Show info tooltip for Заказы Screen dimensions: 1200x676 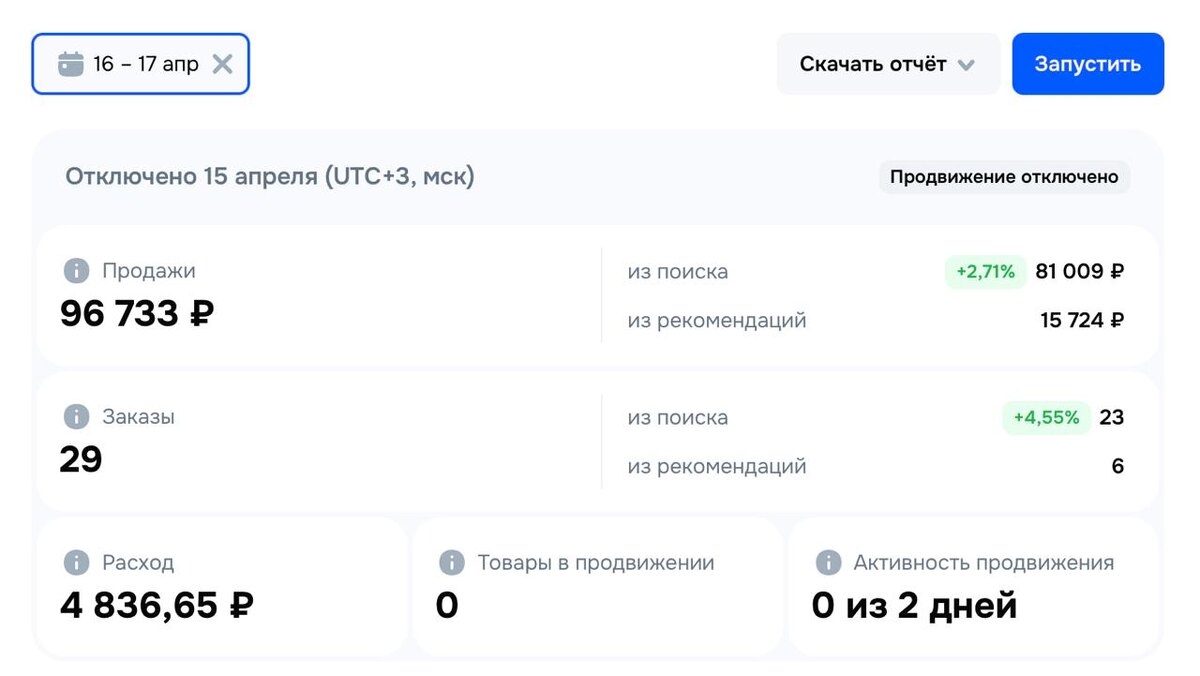pyautogui.click(x=76, y=416)
